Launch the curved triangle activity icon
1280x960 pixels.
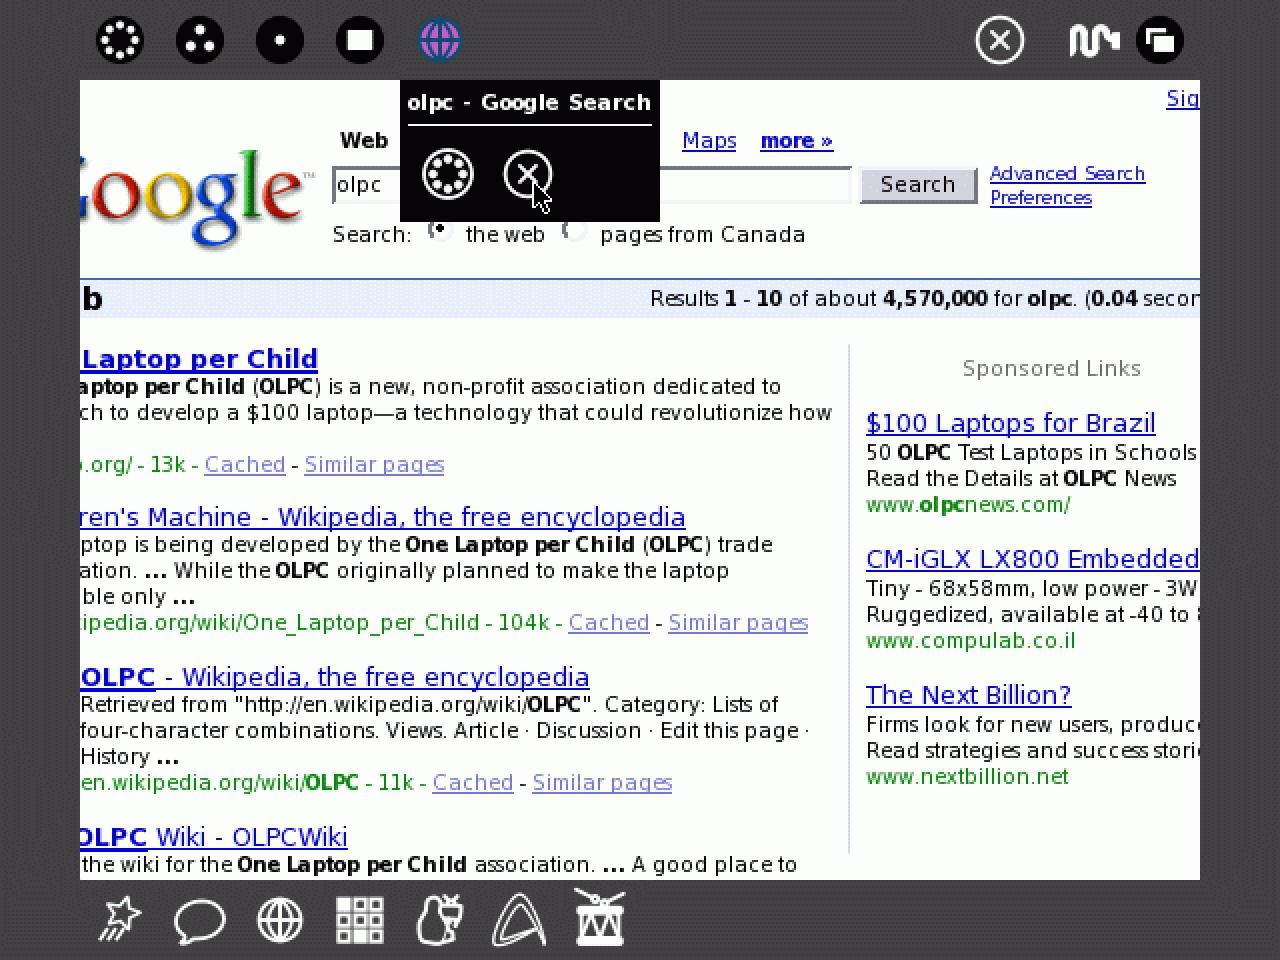(x=520, y=920)
